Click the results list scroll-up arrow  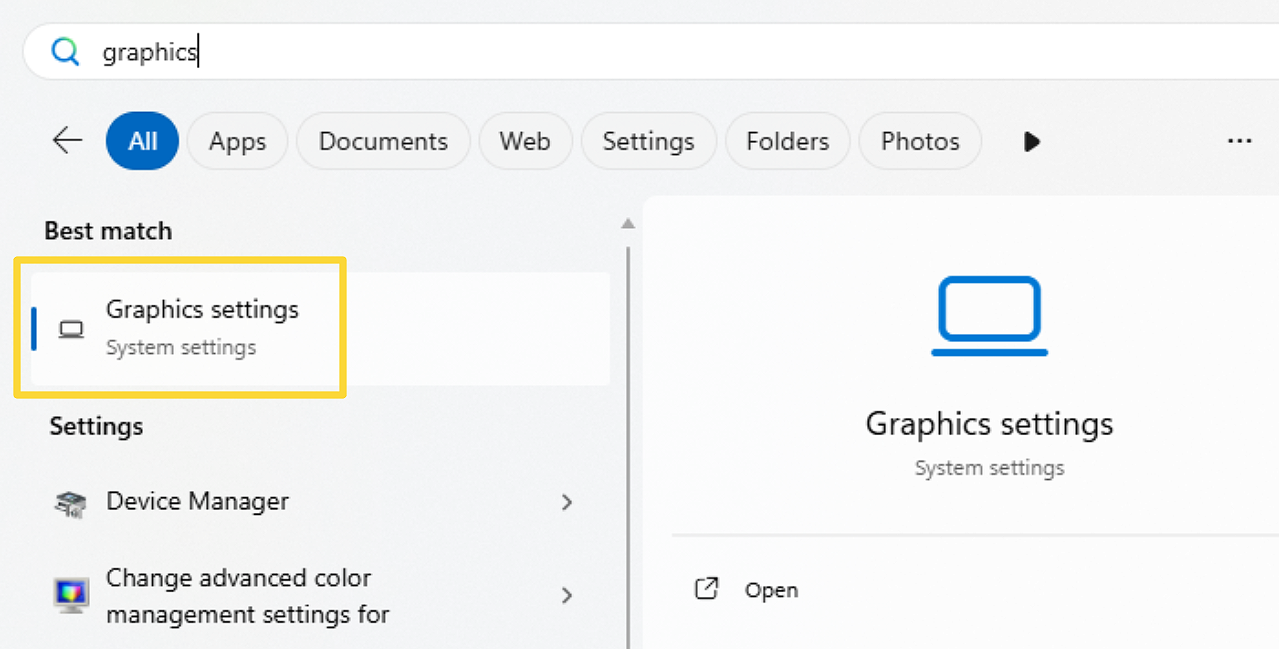pyautogui.click(x=628, y=223)
